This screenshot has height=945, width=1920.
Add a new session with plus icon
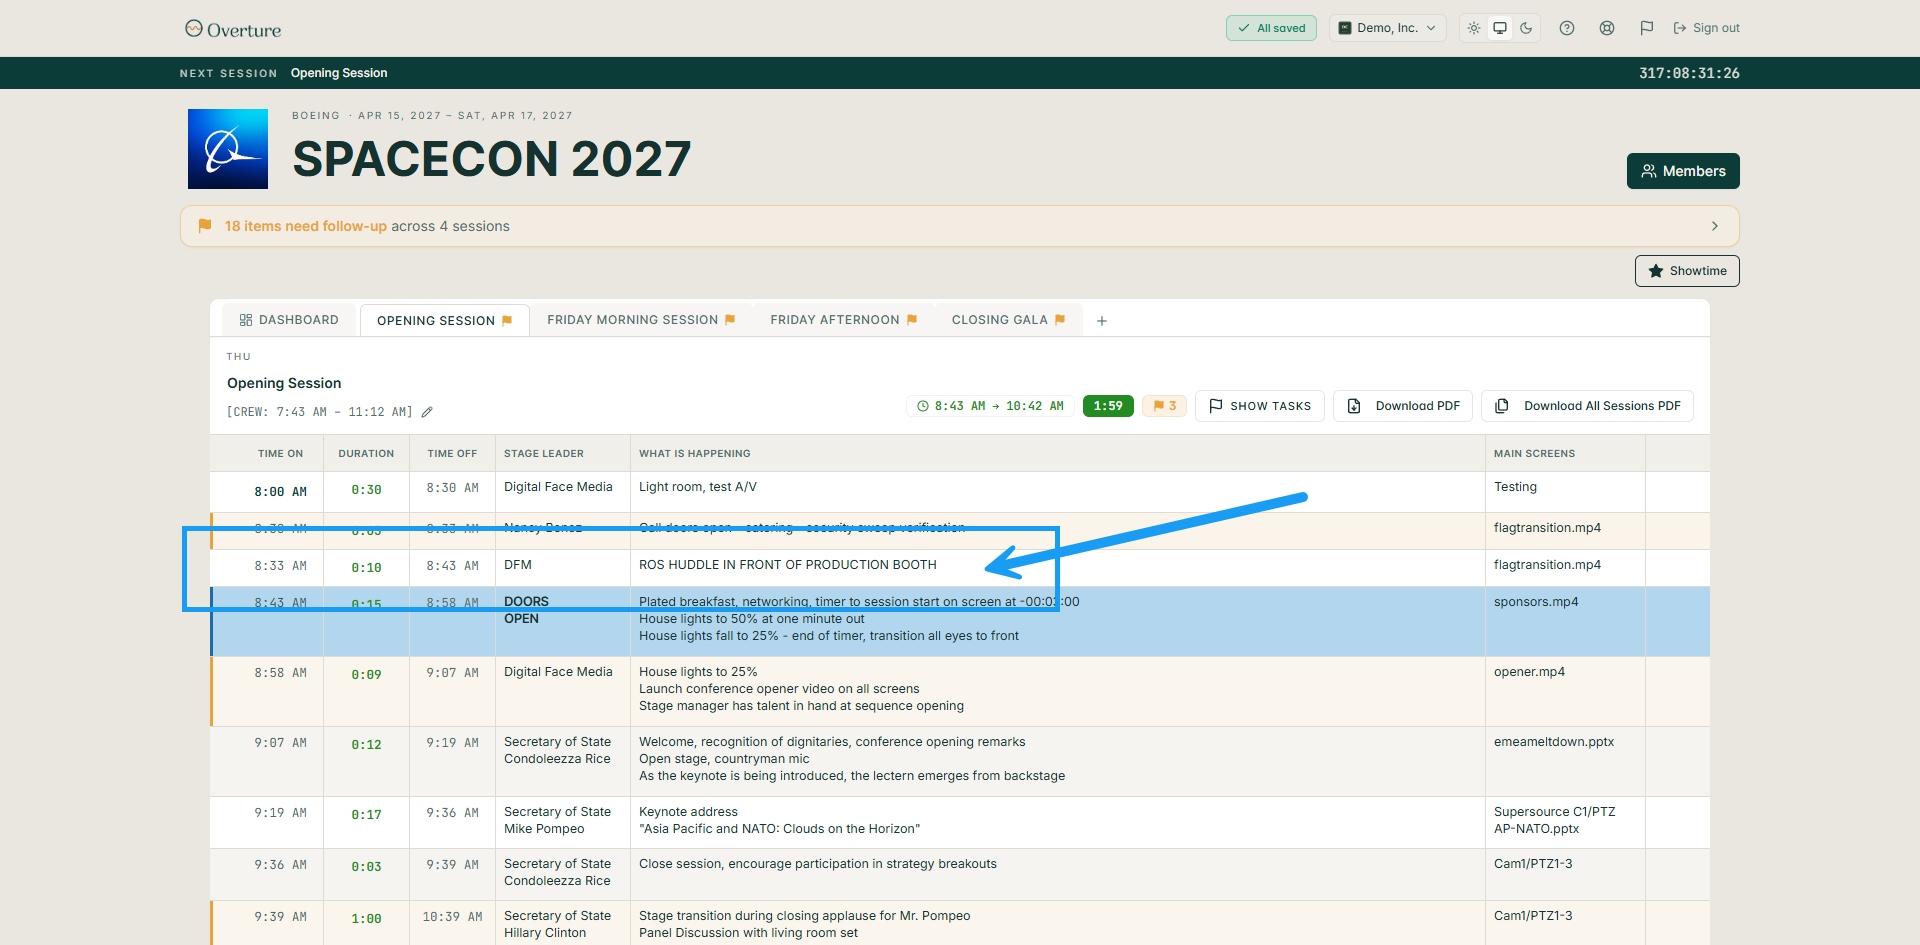point(1102,321)
